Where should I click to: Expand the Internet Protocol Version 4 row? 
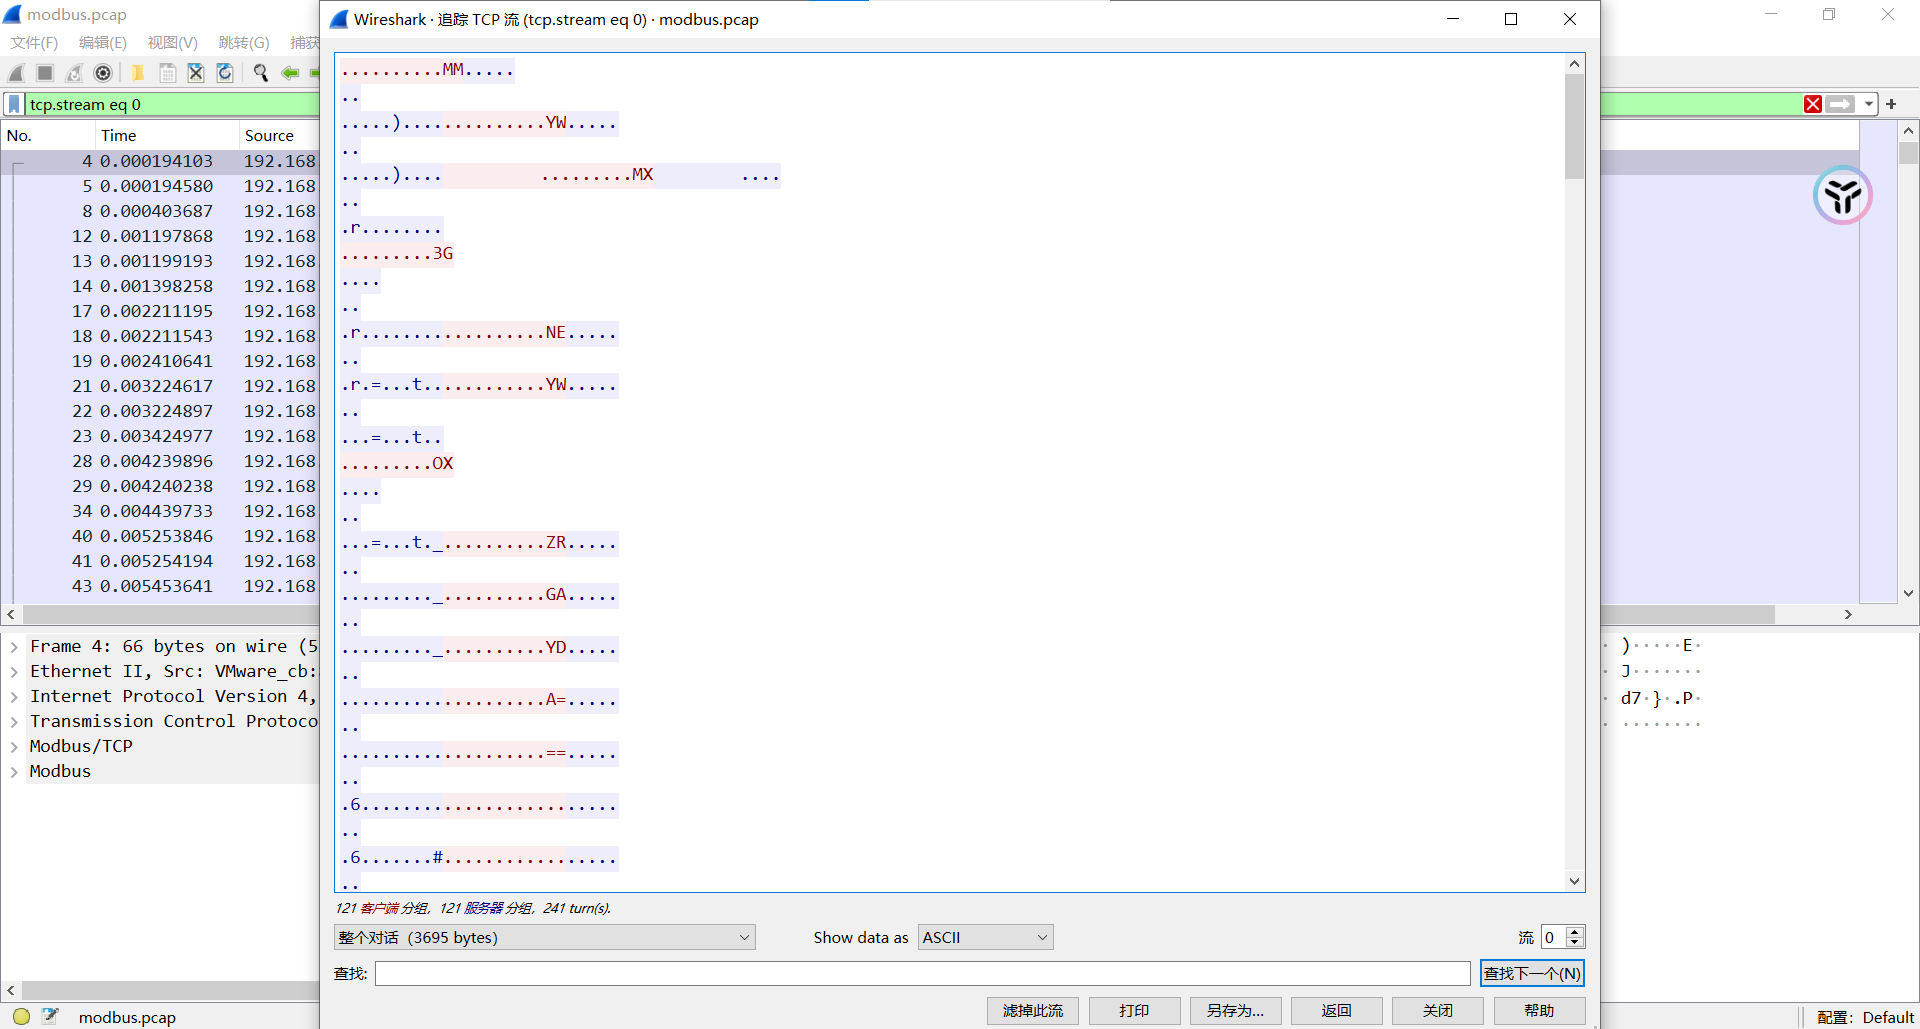click(x=14, y=697)
